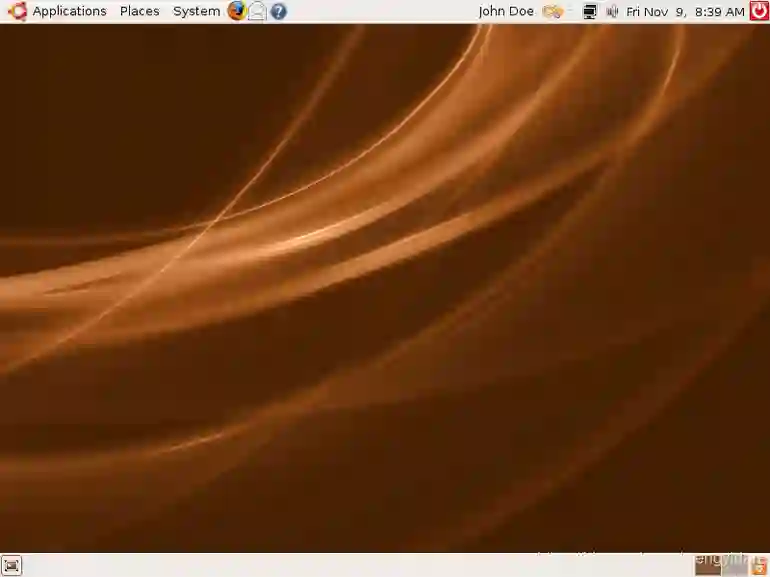The width and height of the screenshot is (770, 577).
Task: Click the Ubuntu logo beside Applications
Action: (x=18, y=11)
